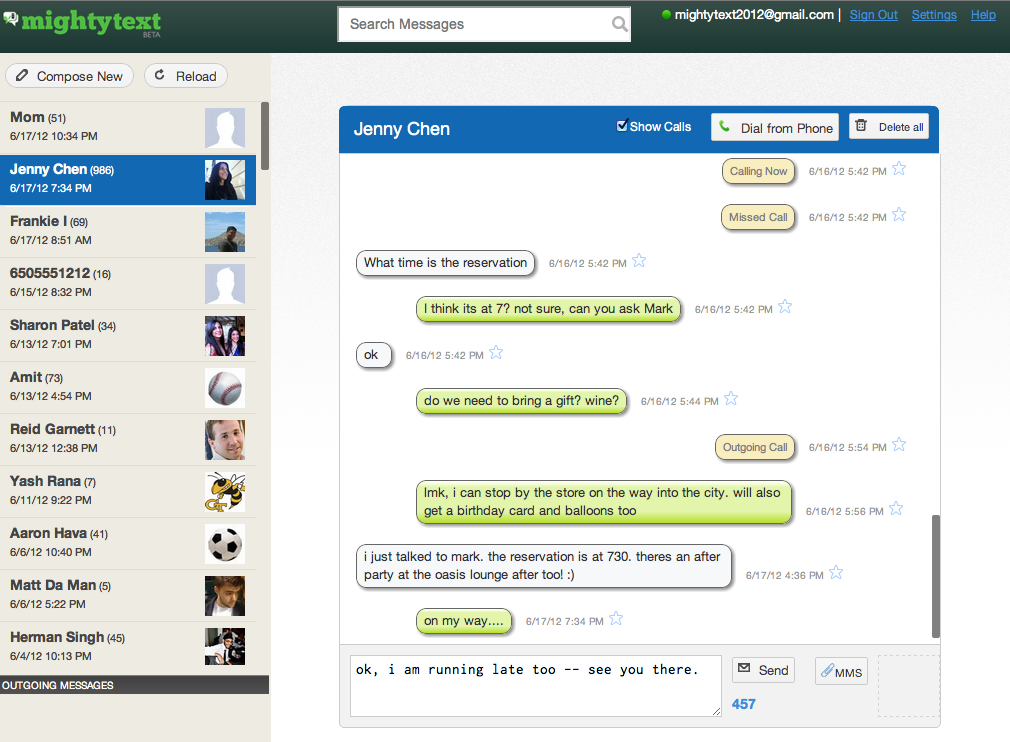Screen dimensions: 1010x742
Task: Star the "ok" message
Action: pos(496,353)
